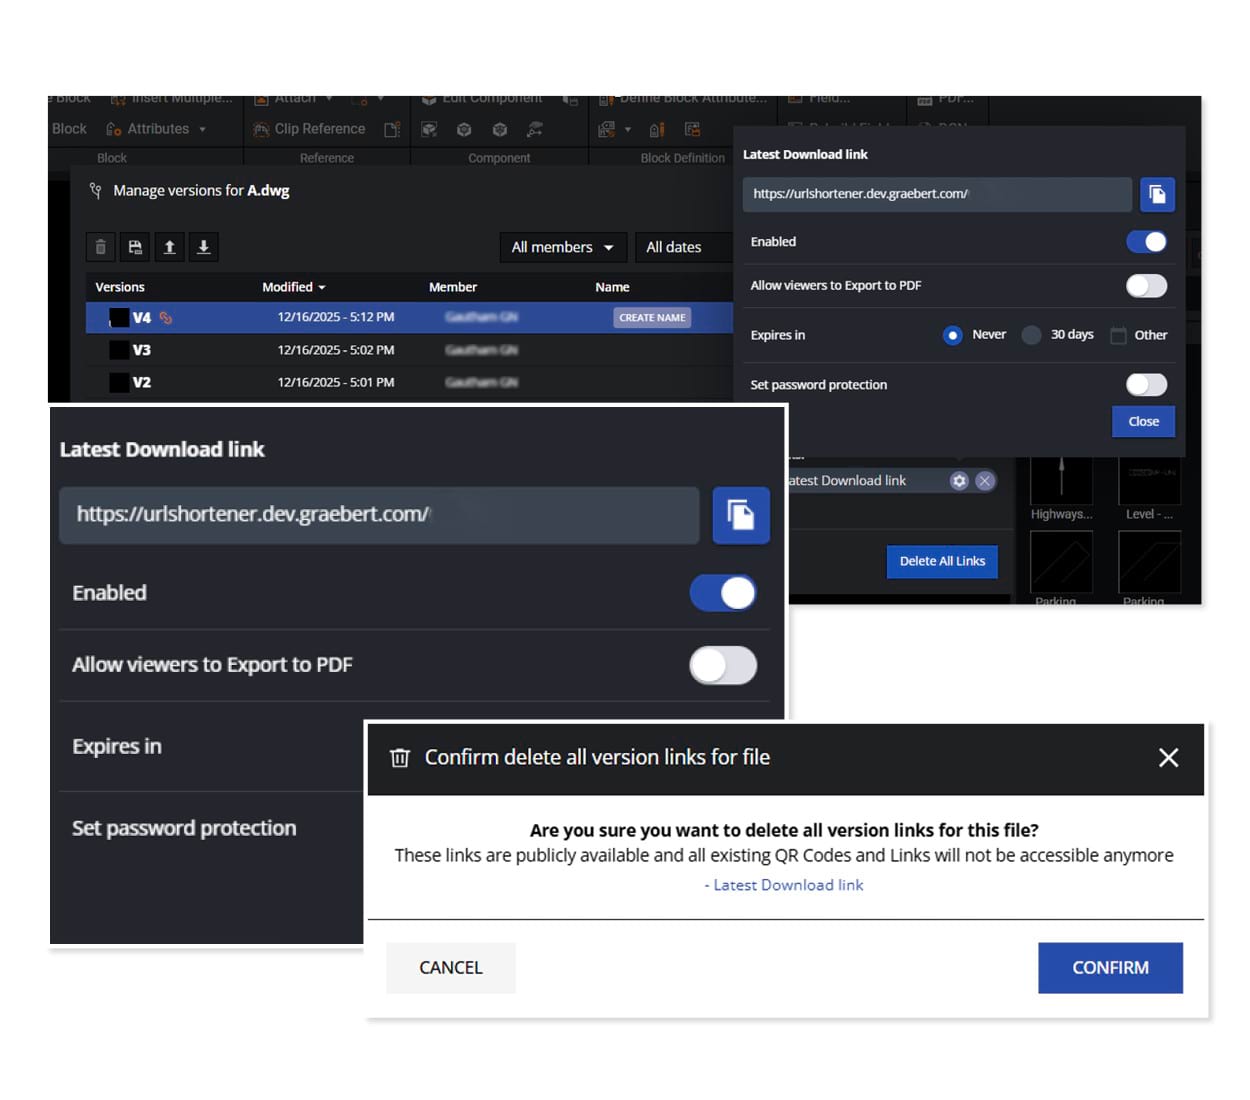Image resolution: width=1250 pixels, height=1100 pixels.
Task: Click the trash icon in the versions toolbar
Action: tap(100, 247)
